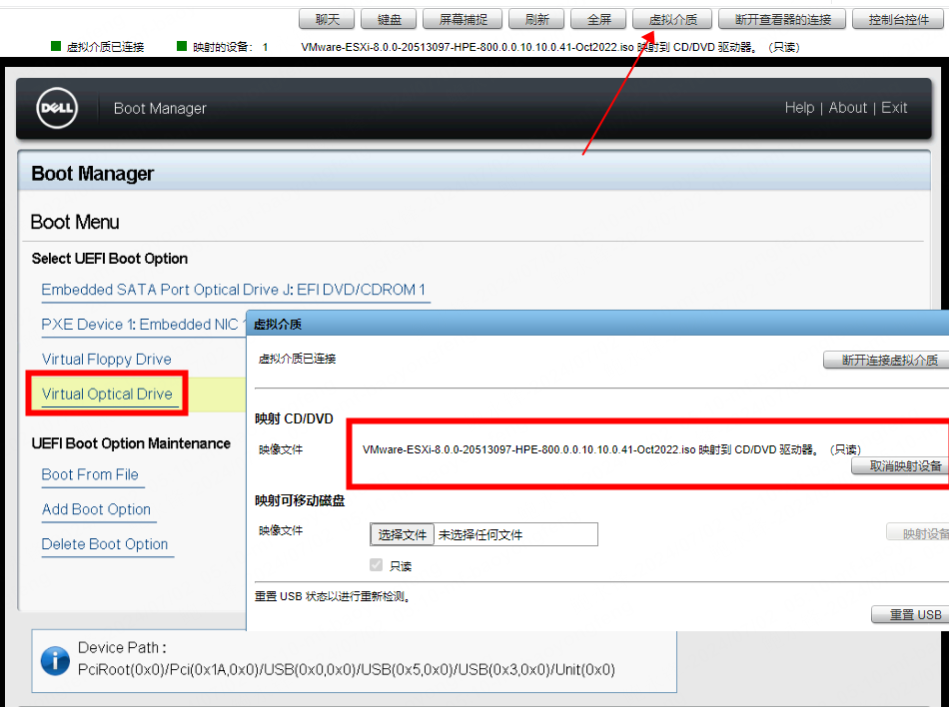Click the VMware-ESXi ISO status text in top bar
Image resolution: width=949 pixels, height=707 pixels.
pyautogui.click(x=550, y=47)
